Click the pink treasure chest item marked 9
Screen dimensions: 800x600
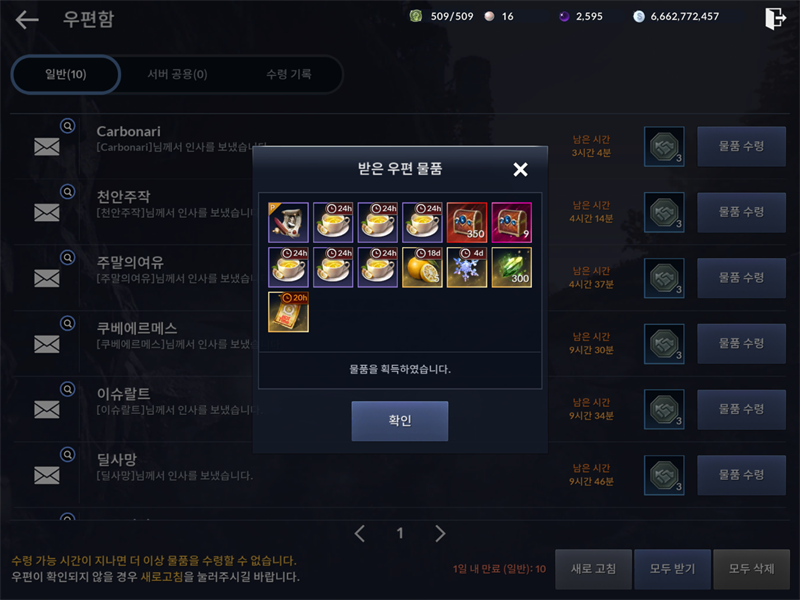point(512,222)
